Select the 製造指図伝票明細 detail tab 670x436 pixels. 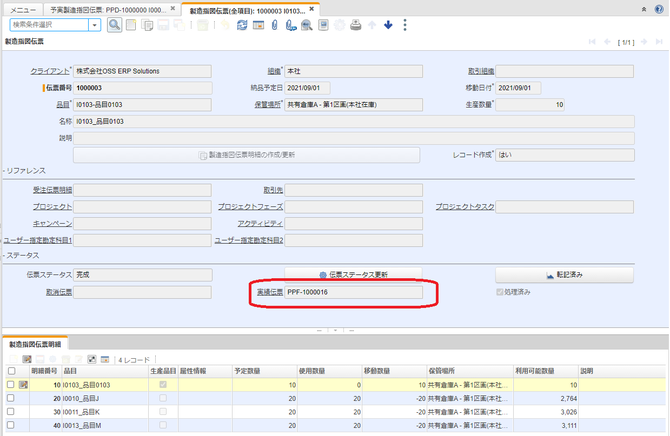(35, 344)
